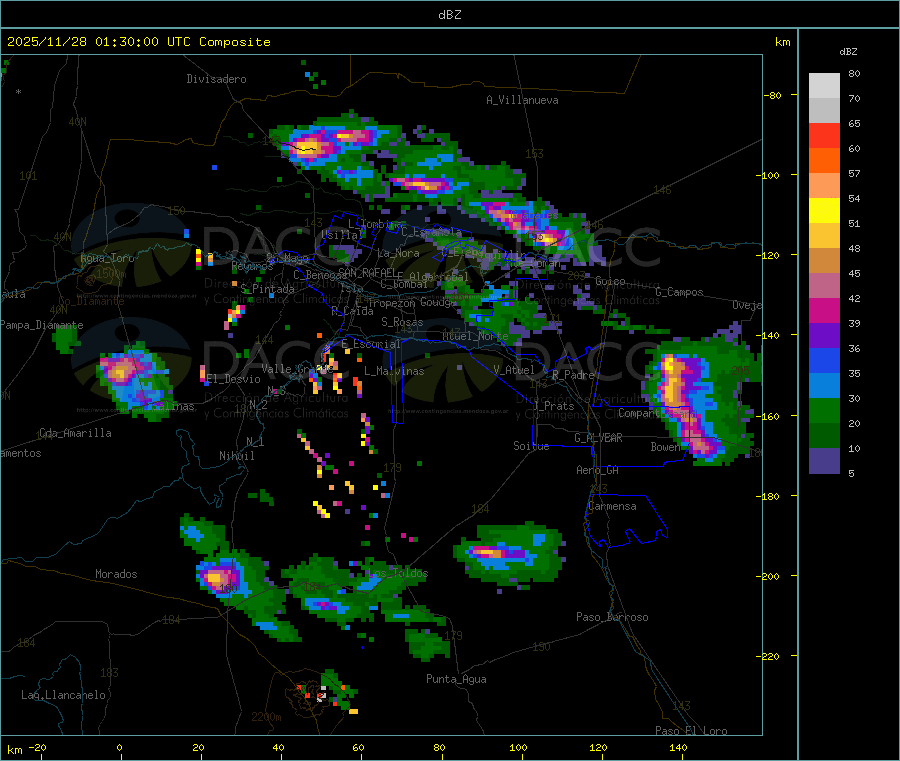
Task: Select the red 60–65 dBZ legend swatch
Action: pyautogui.click(x=824, y=135)
